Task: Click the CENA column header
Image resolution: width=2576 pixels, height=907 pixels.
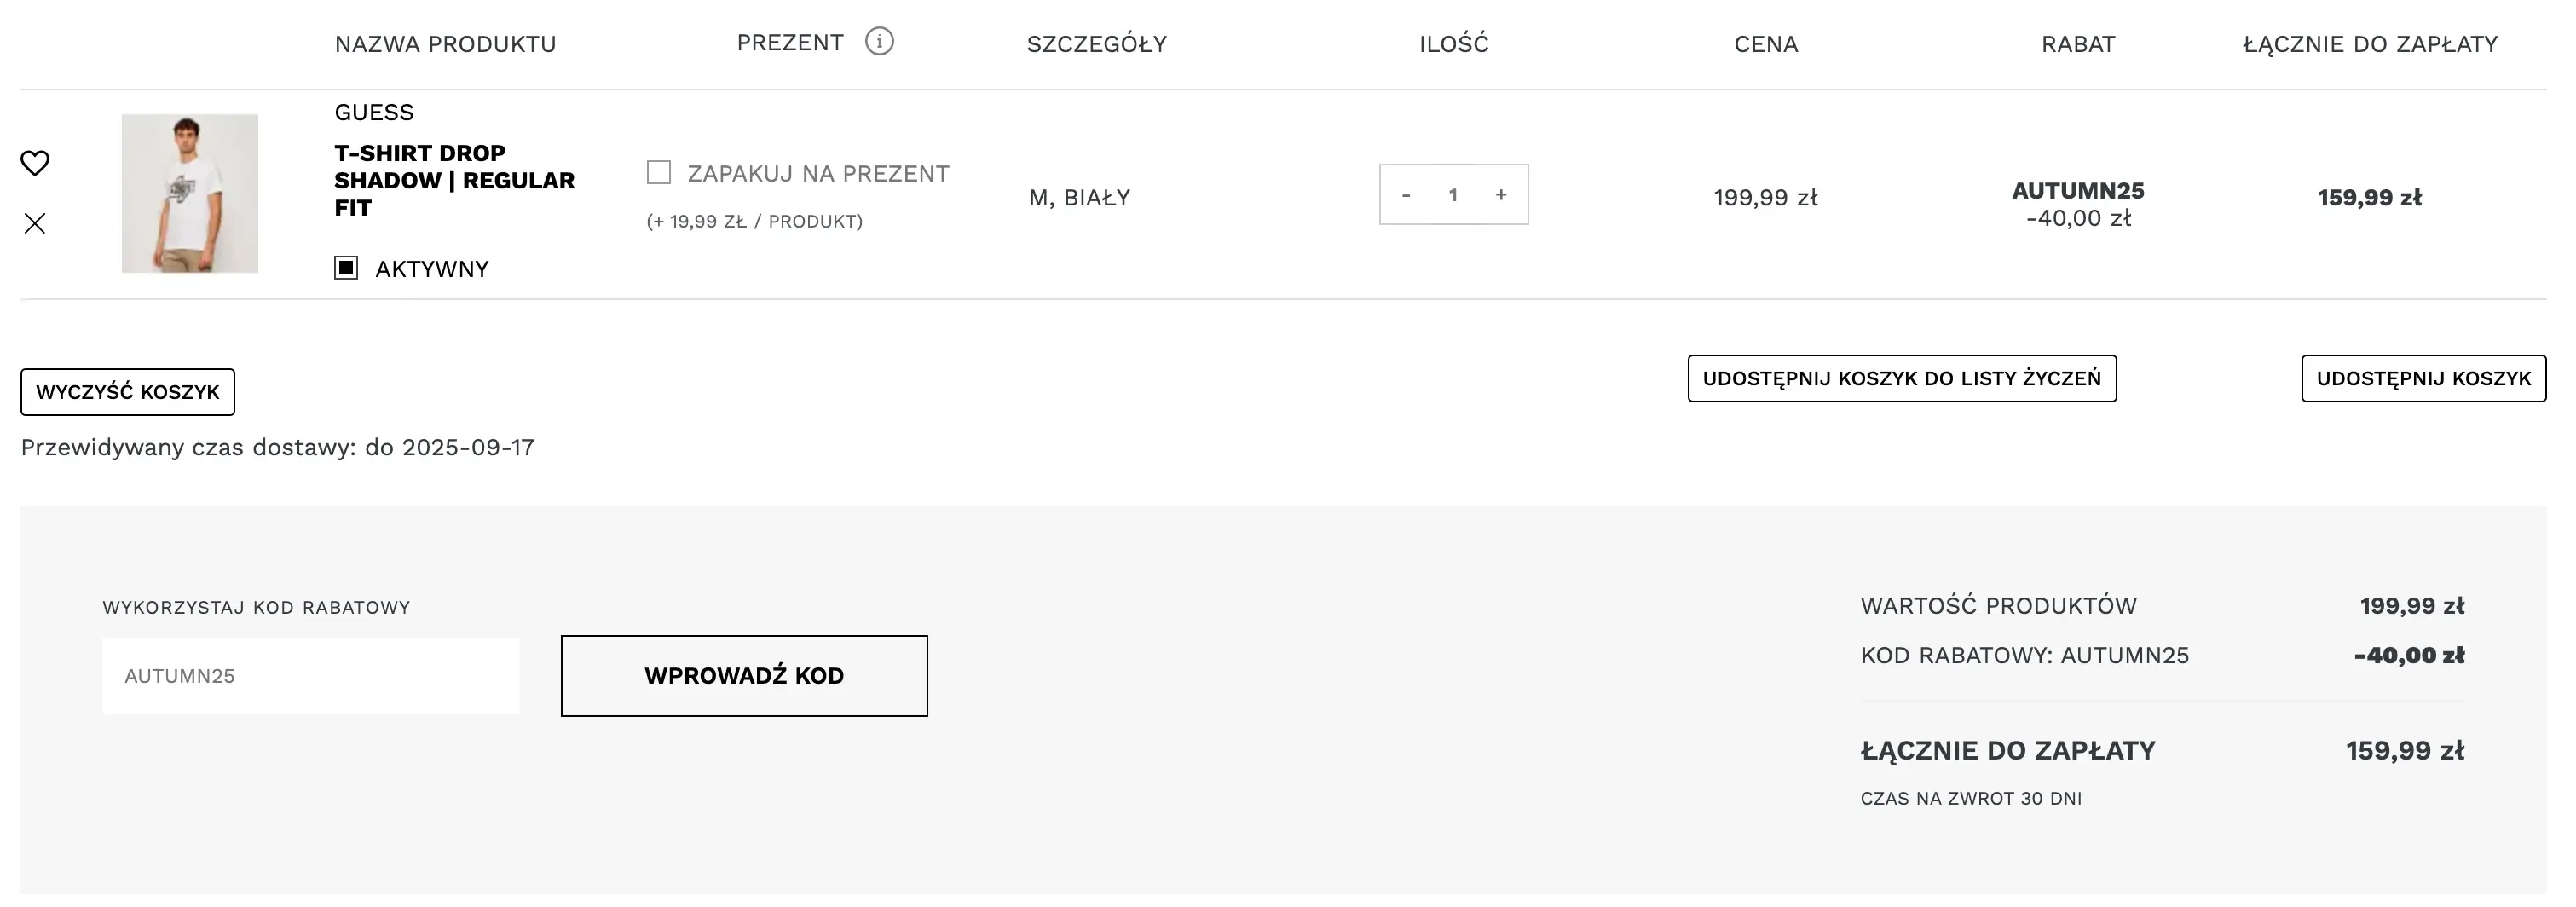Action: [x=1765, y=44]
